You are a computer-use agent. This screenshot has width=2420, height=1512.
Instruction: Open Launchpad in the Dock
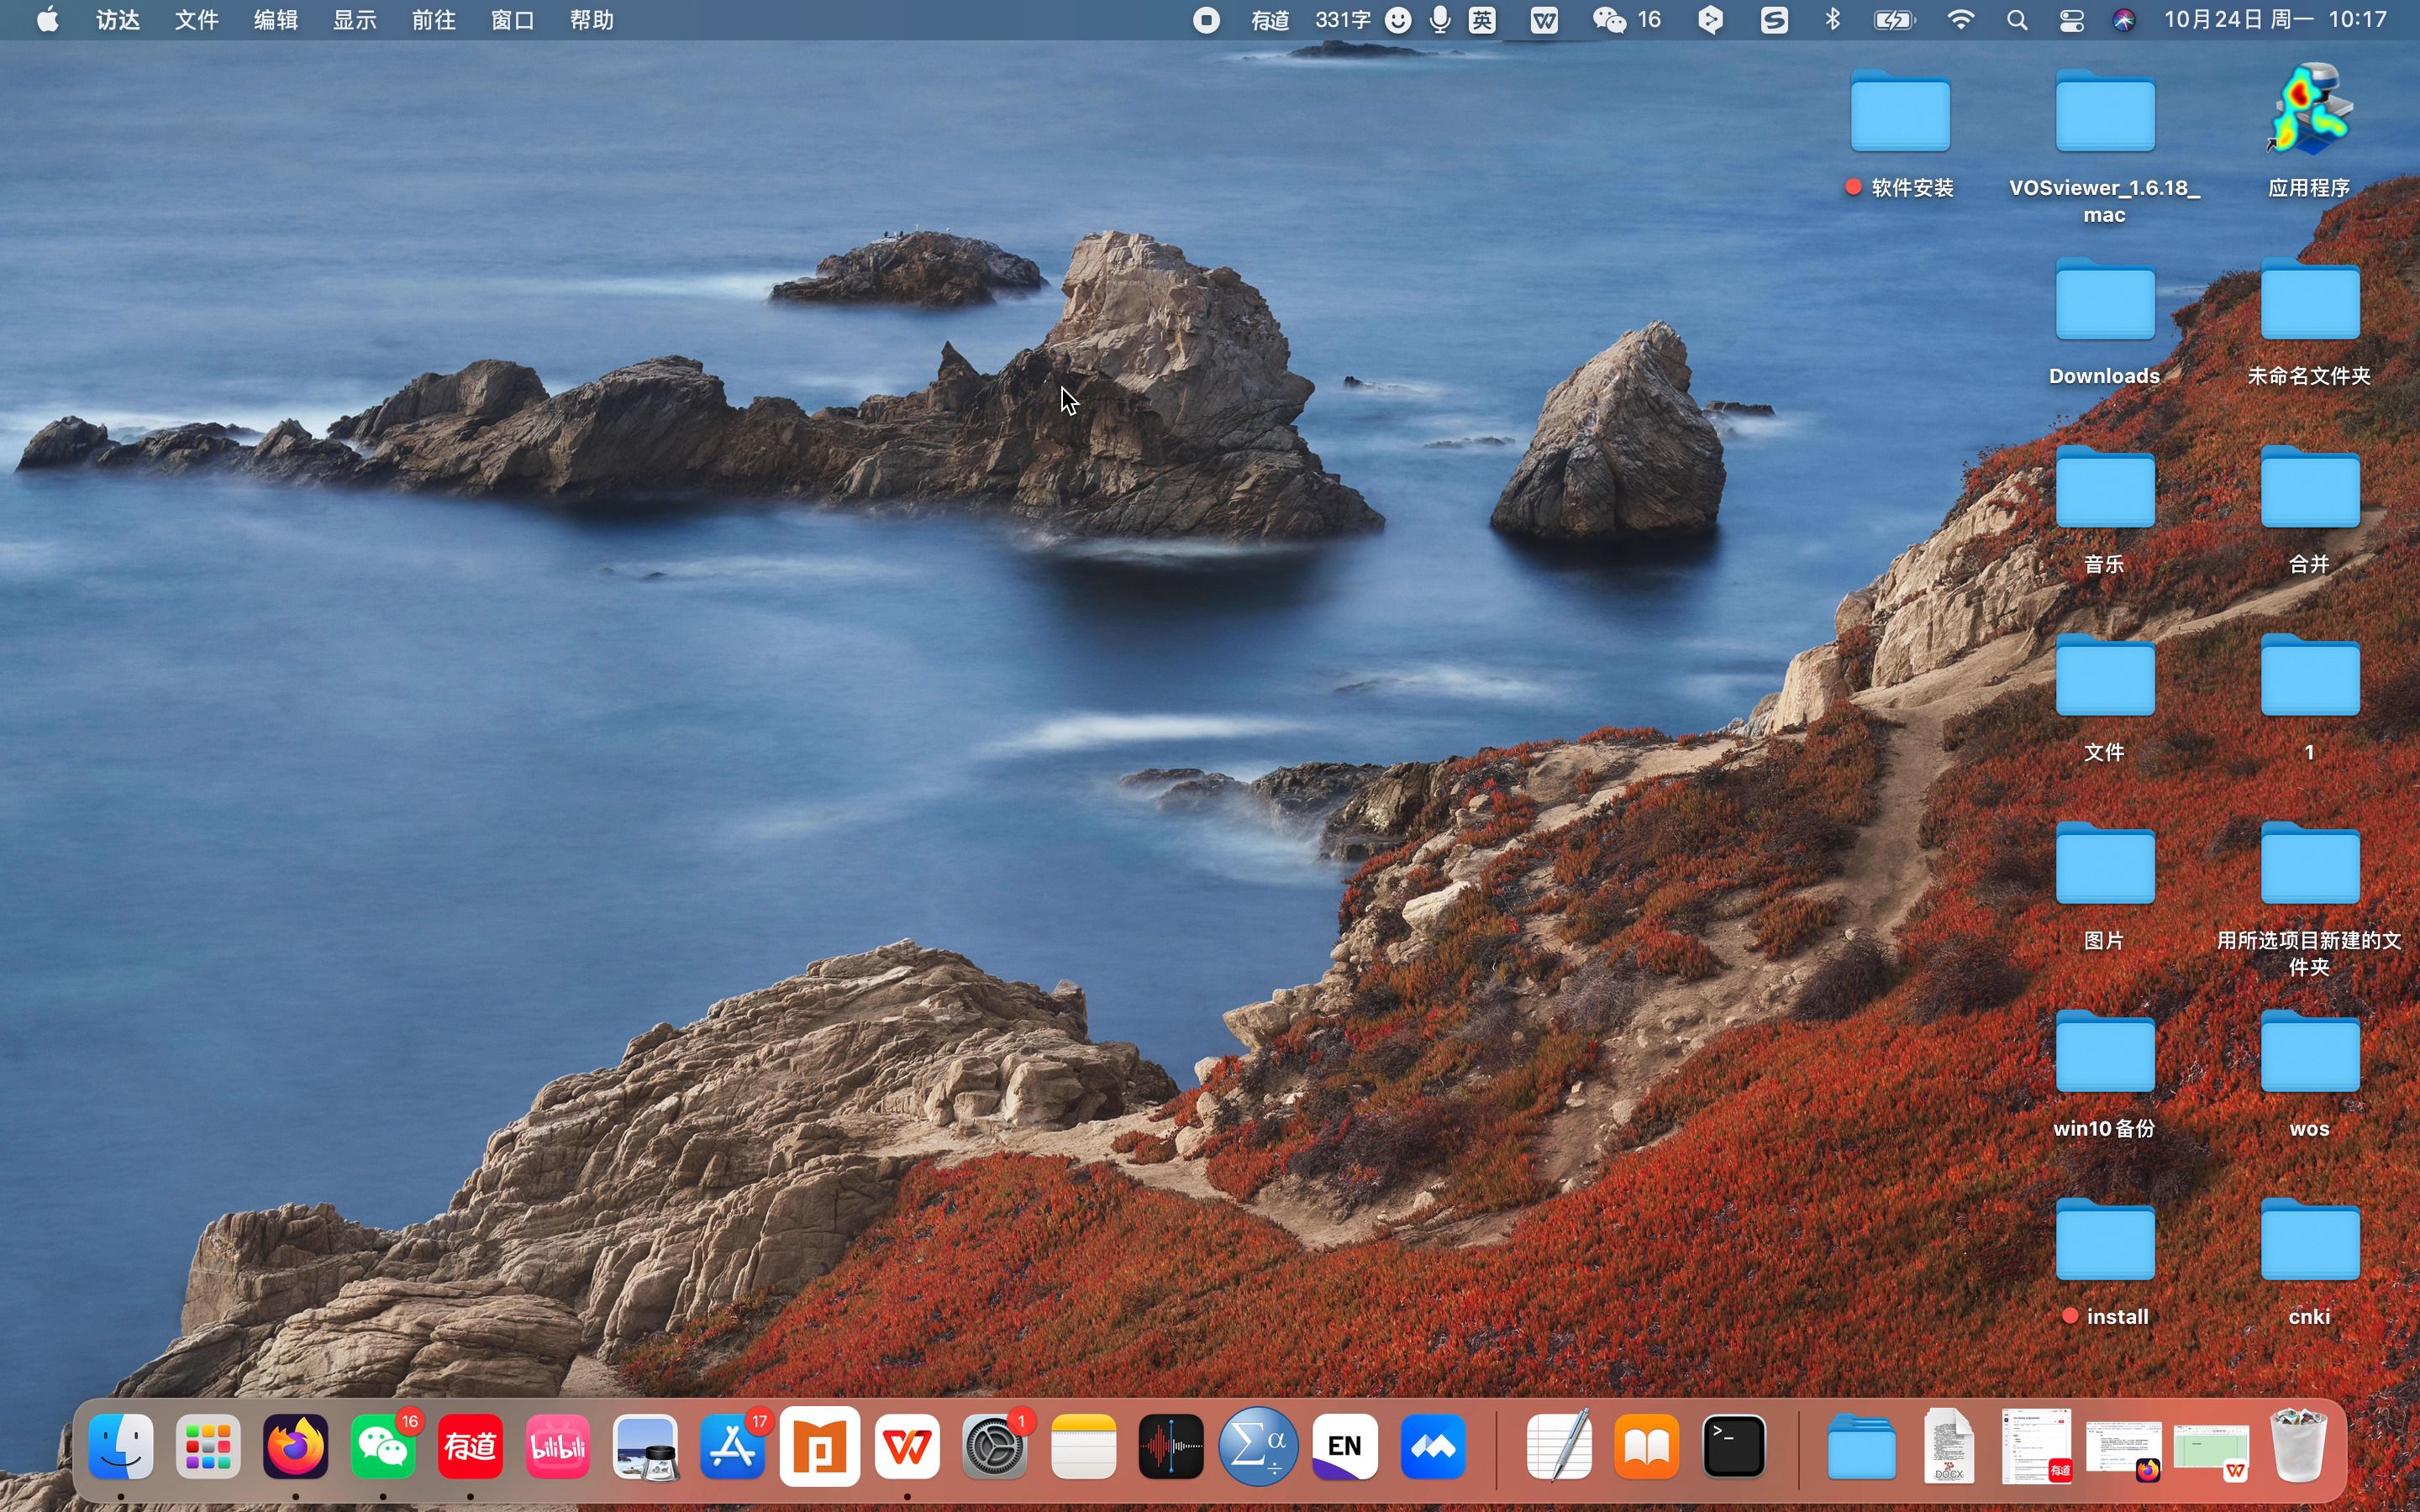click(x=208, y=1446)
